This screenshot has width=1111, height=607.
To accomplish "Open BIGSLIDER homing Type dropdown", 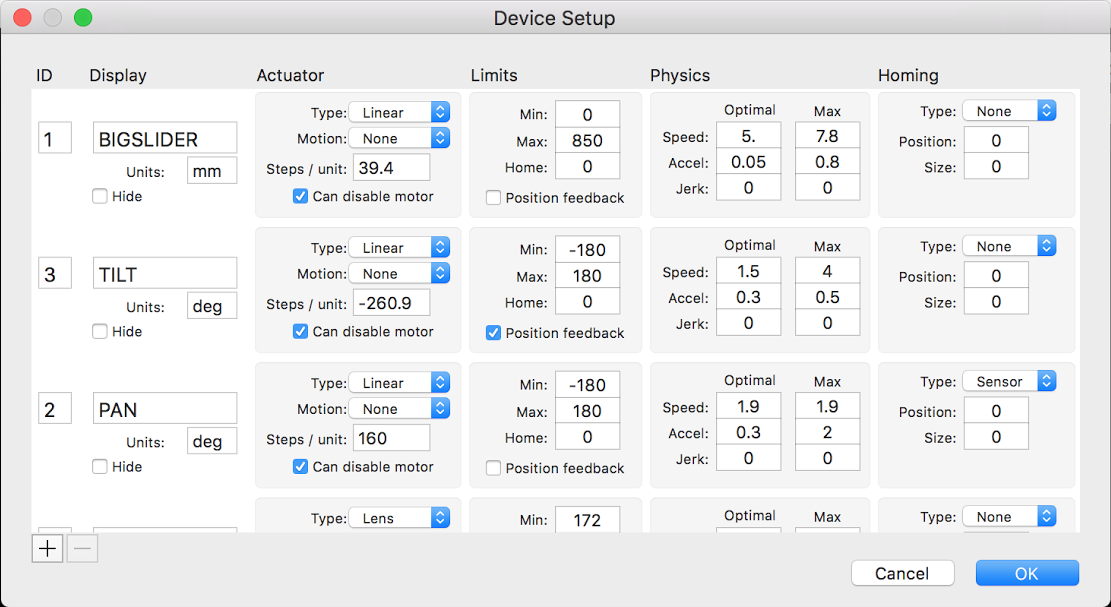I will pos(1009,112).
